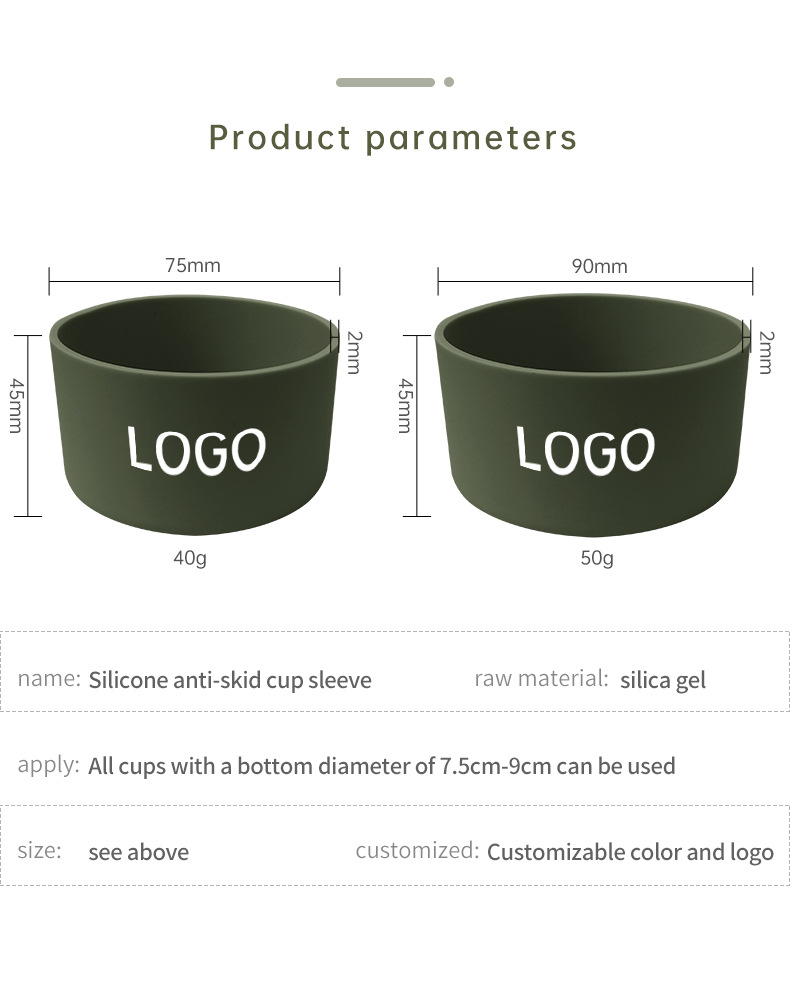
Task: Click the "silica gel" raw material value
Action: click(662, 680)
